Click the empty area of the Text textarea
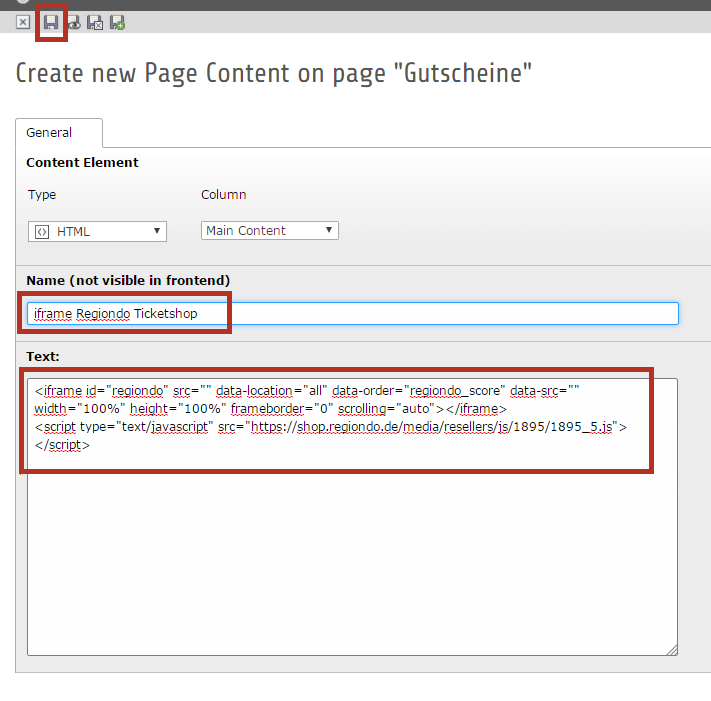The width and height of the screenshot is (711, 701). pos(350,560)
